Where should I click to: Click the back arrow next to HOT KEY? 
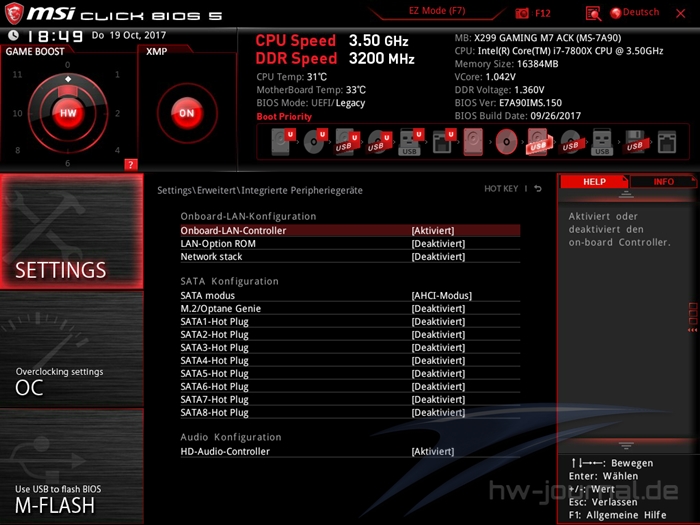click(538, 189)
